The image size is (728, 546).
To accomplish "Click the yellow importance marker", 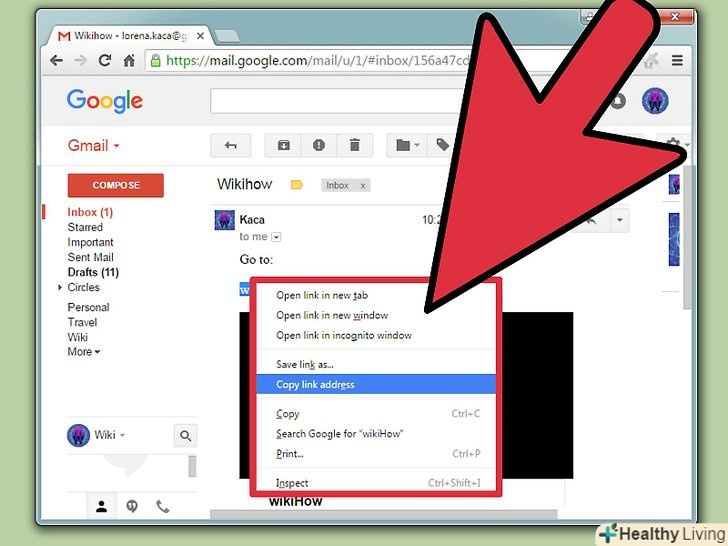I will pos(297,185).
